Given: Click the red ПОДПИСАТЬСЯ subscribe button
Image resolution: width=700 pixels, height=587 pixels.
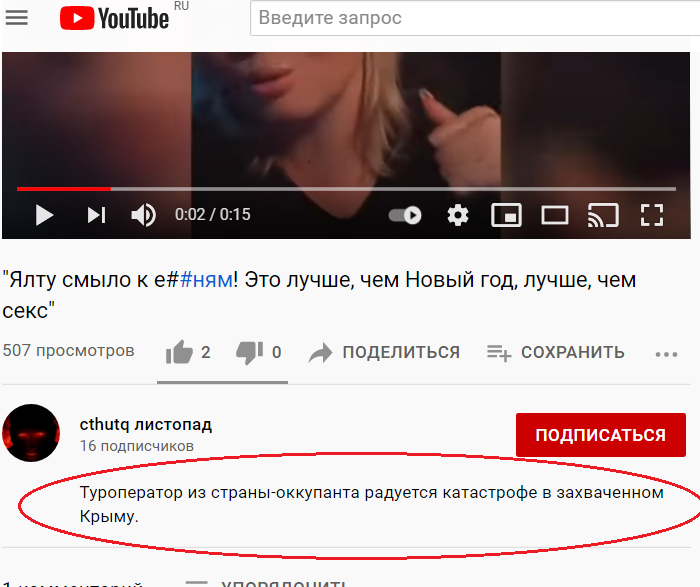Looking at the screenshot, I should pyautogui.click(x=601, y=435).
